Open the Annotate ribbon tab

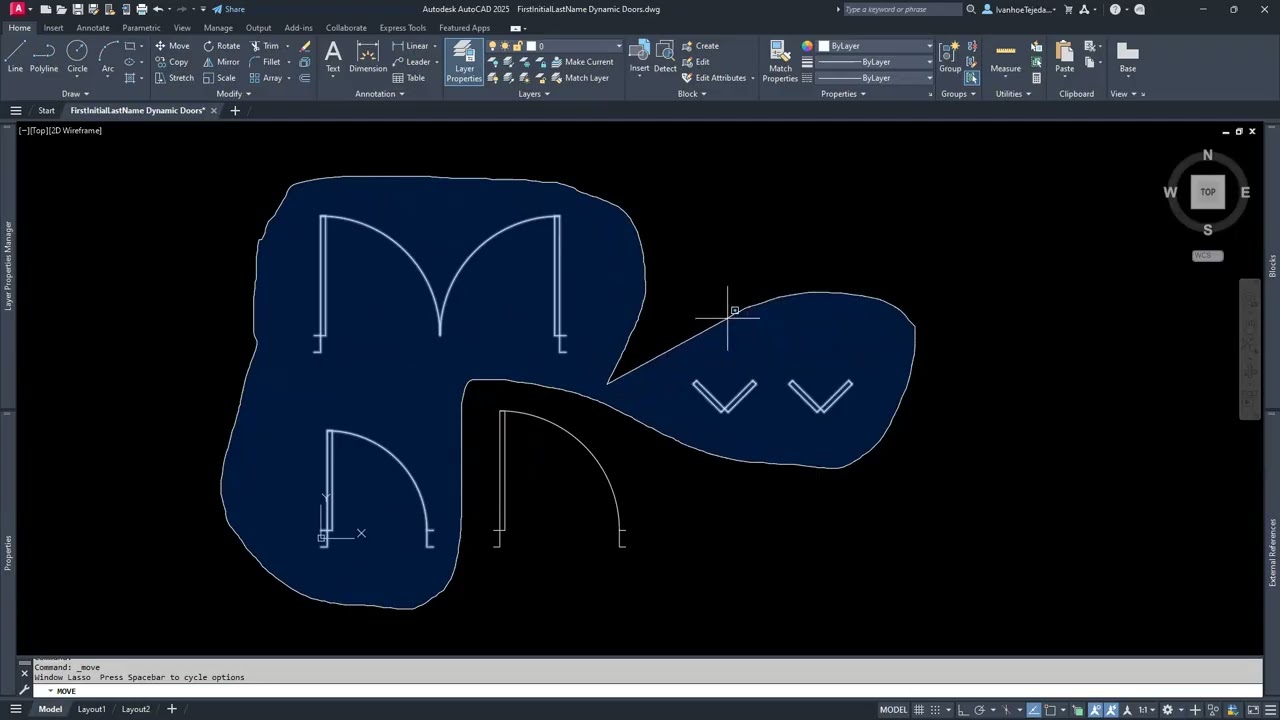(x=93, y=28)
